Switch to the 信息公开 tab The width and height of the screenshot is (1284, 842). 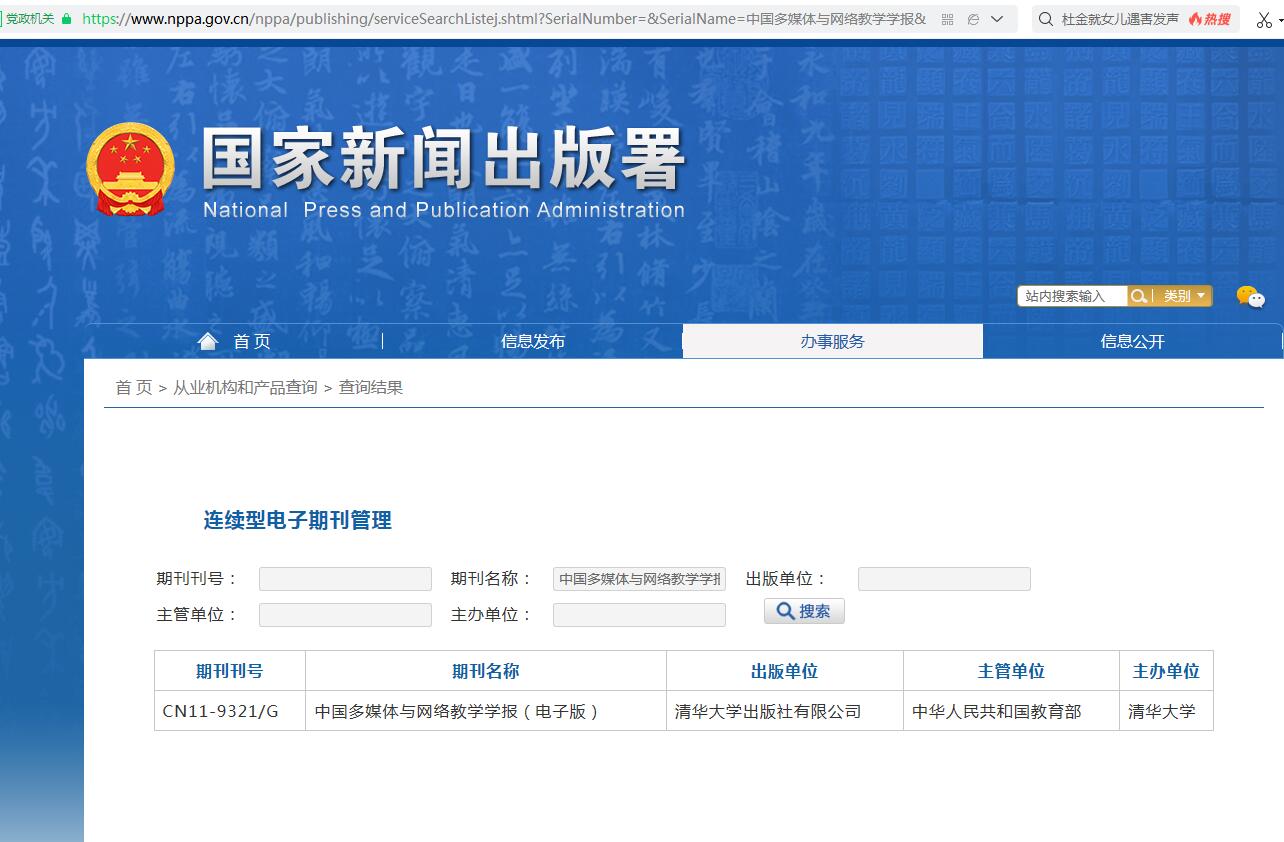click(1133, 340)
